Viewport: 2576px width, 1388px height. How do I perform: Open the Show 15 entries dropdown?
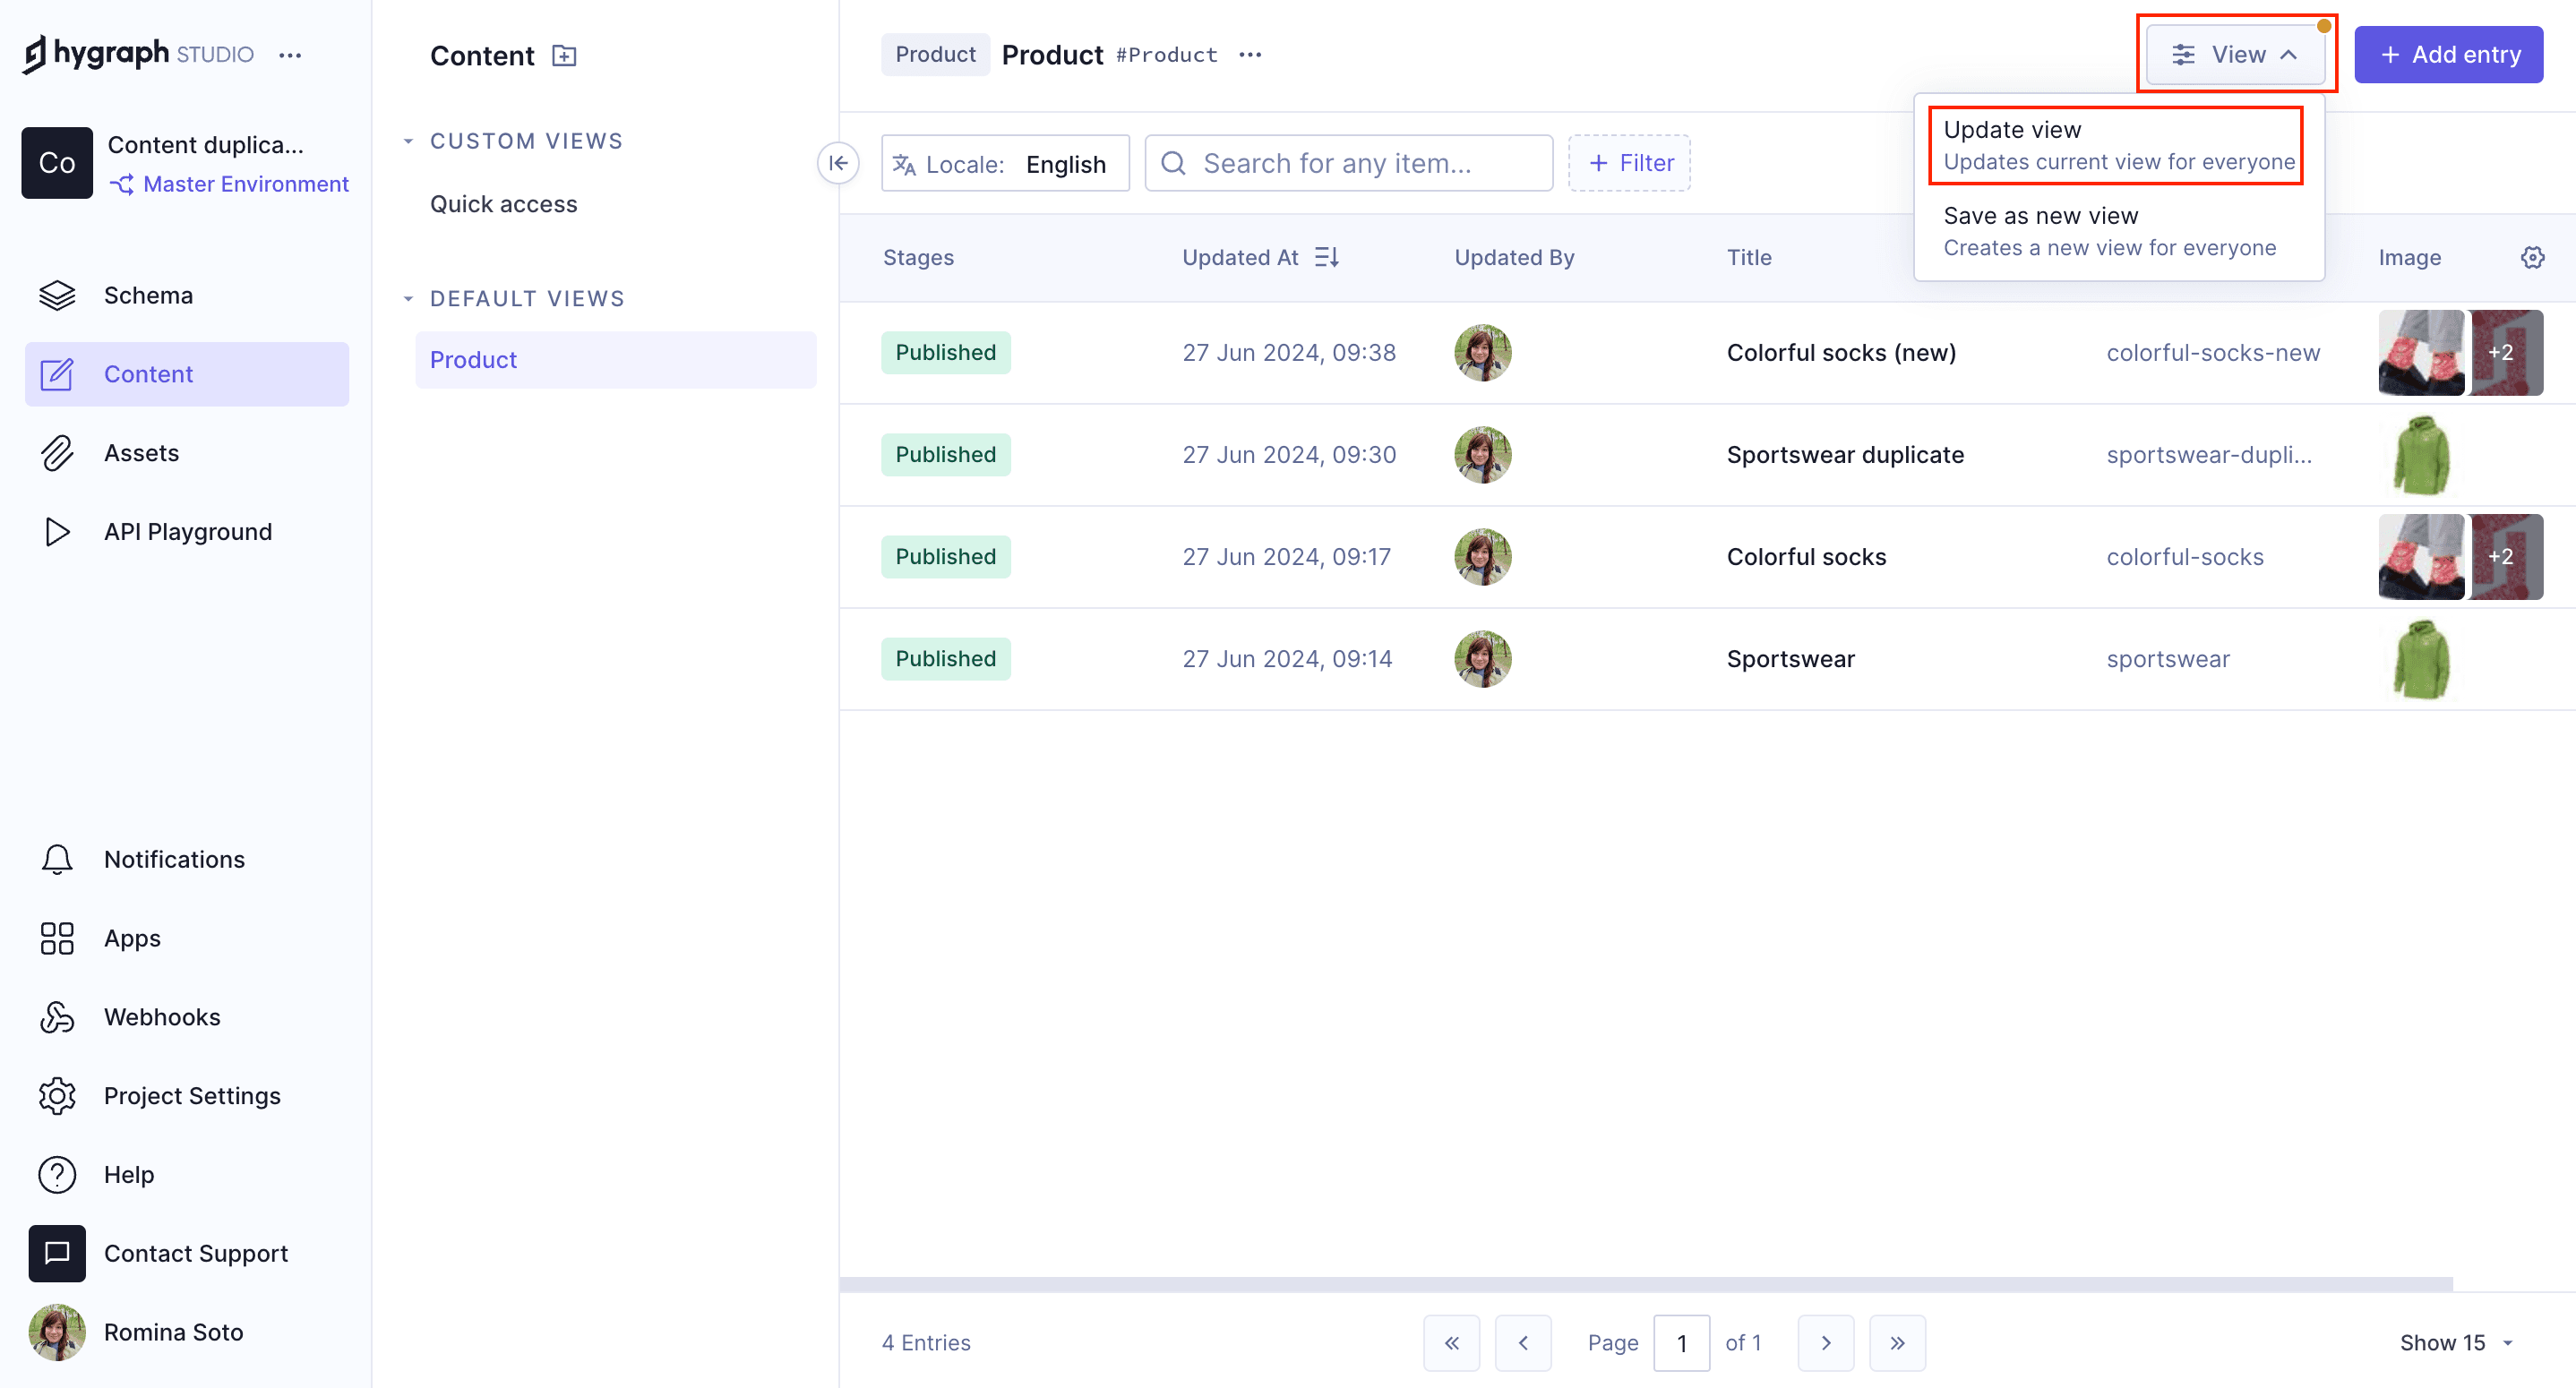click(2456, 1342)
